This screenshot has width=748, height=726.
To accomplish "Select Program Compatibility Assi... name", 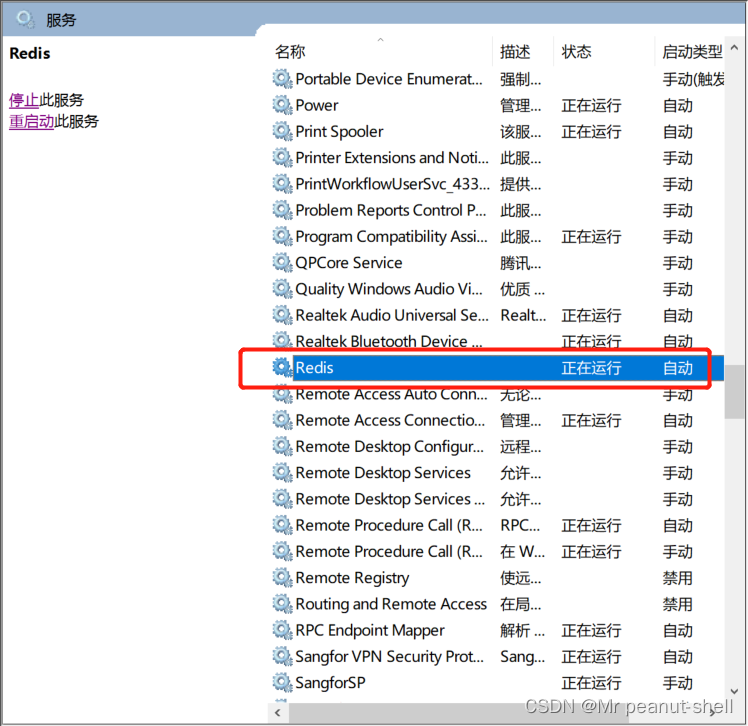I will 391,237.
